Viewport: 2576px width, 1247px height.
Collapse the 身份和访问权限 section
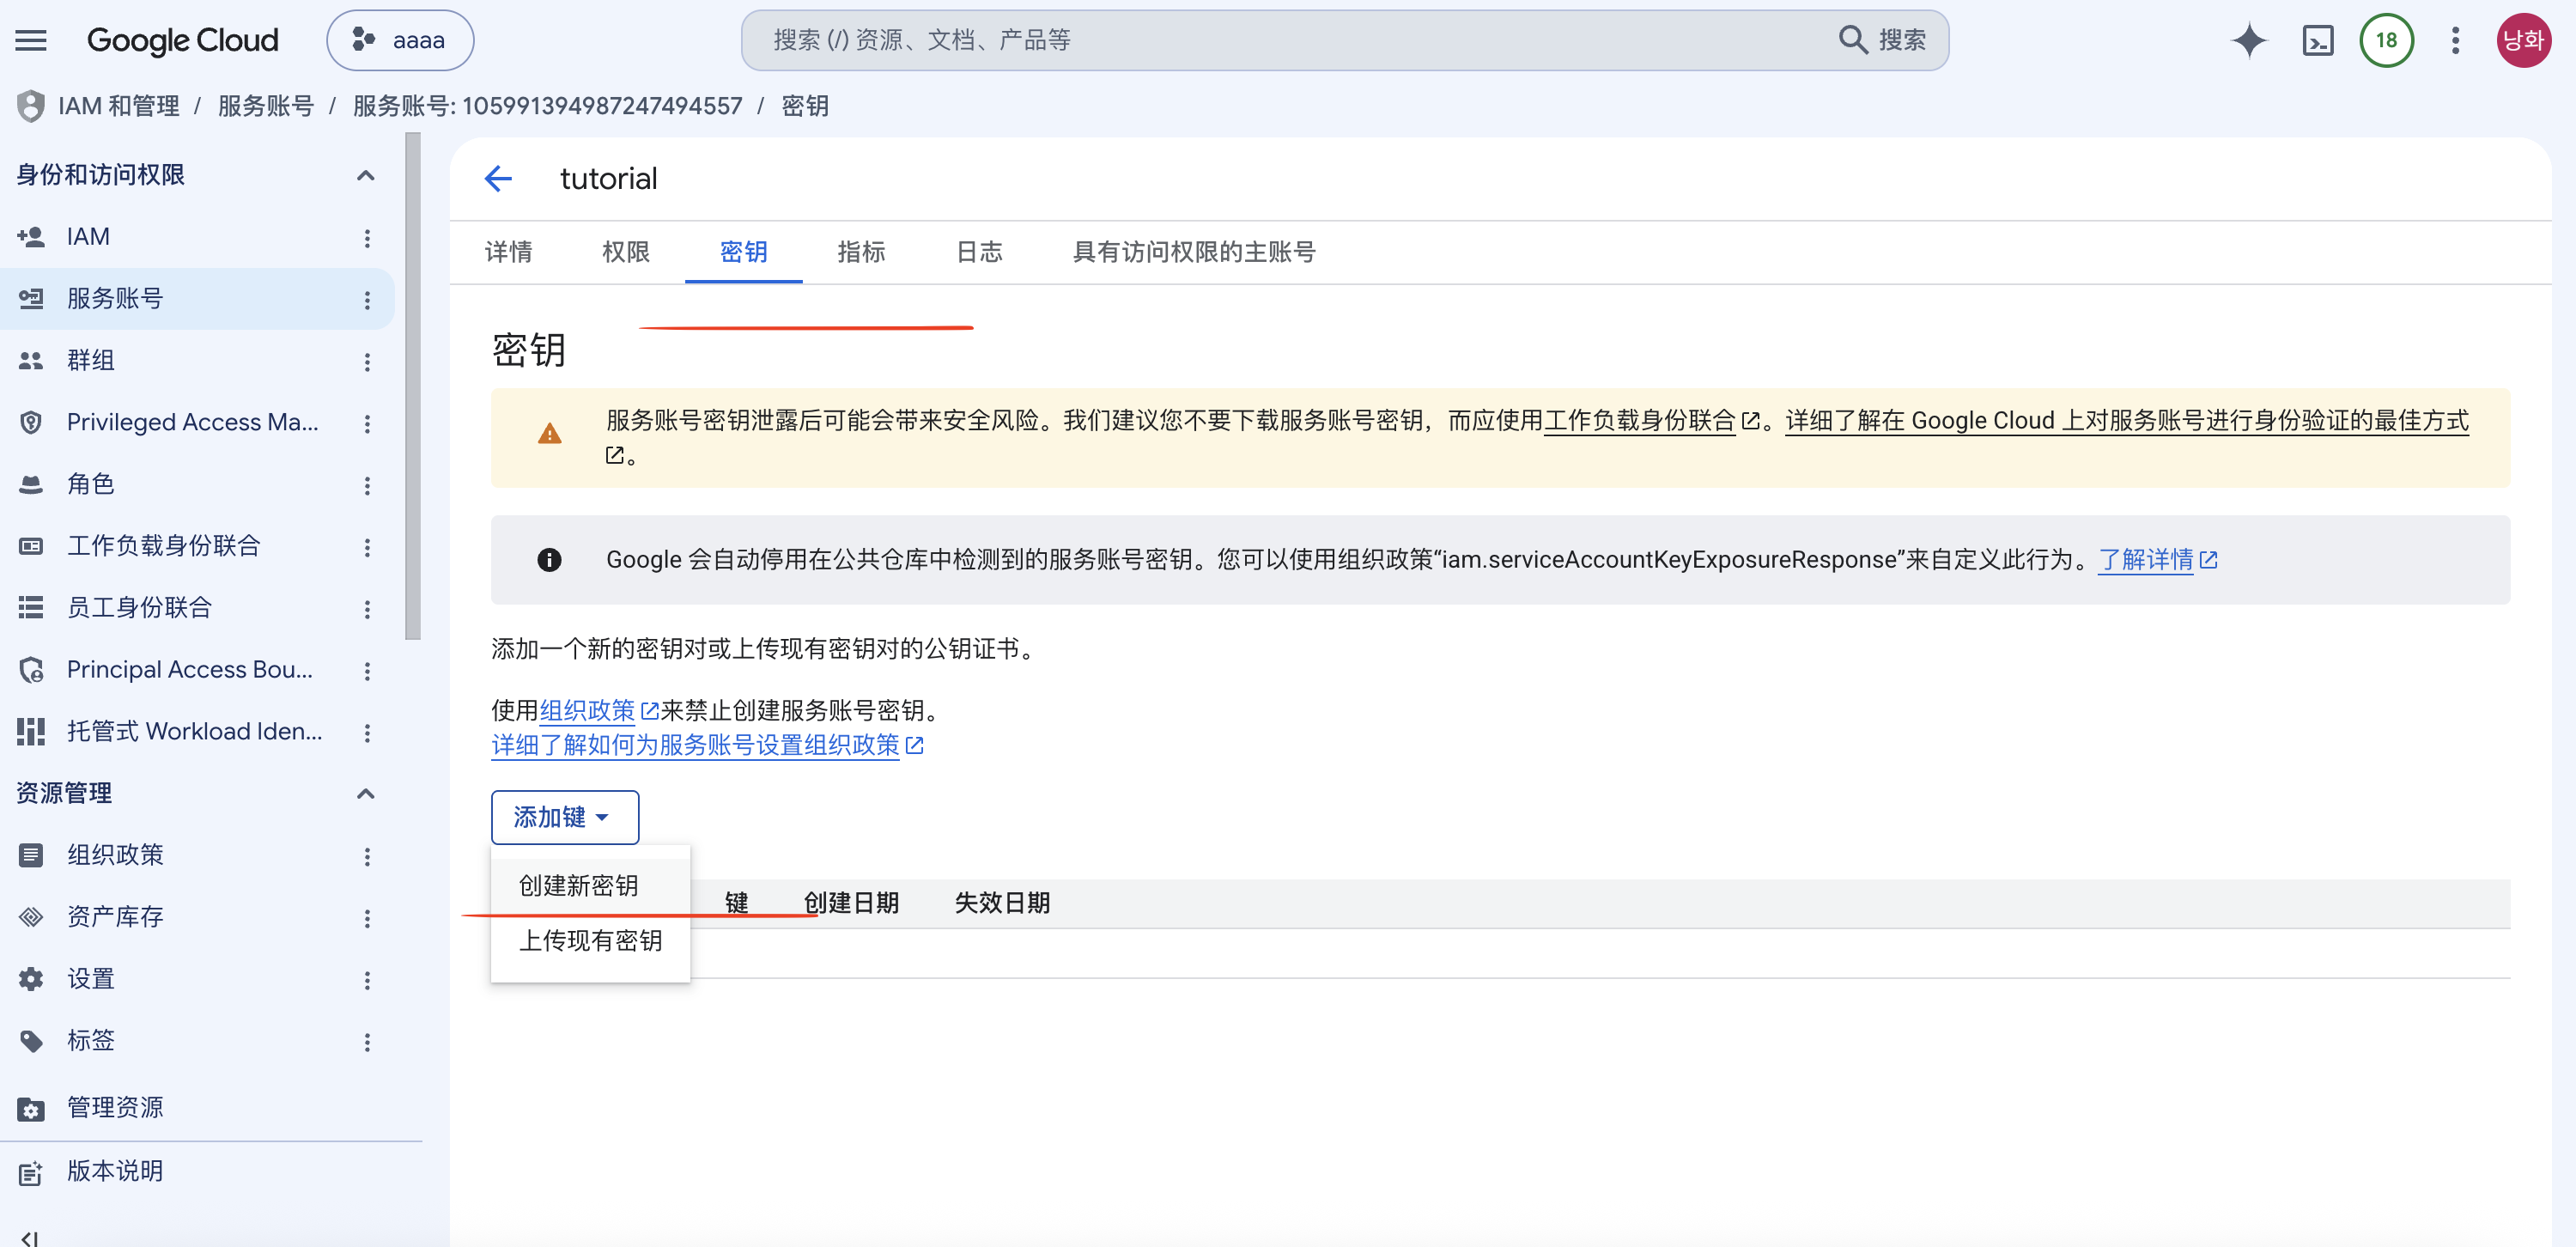366,176
